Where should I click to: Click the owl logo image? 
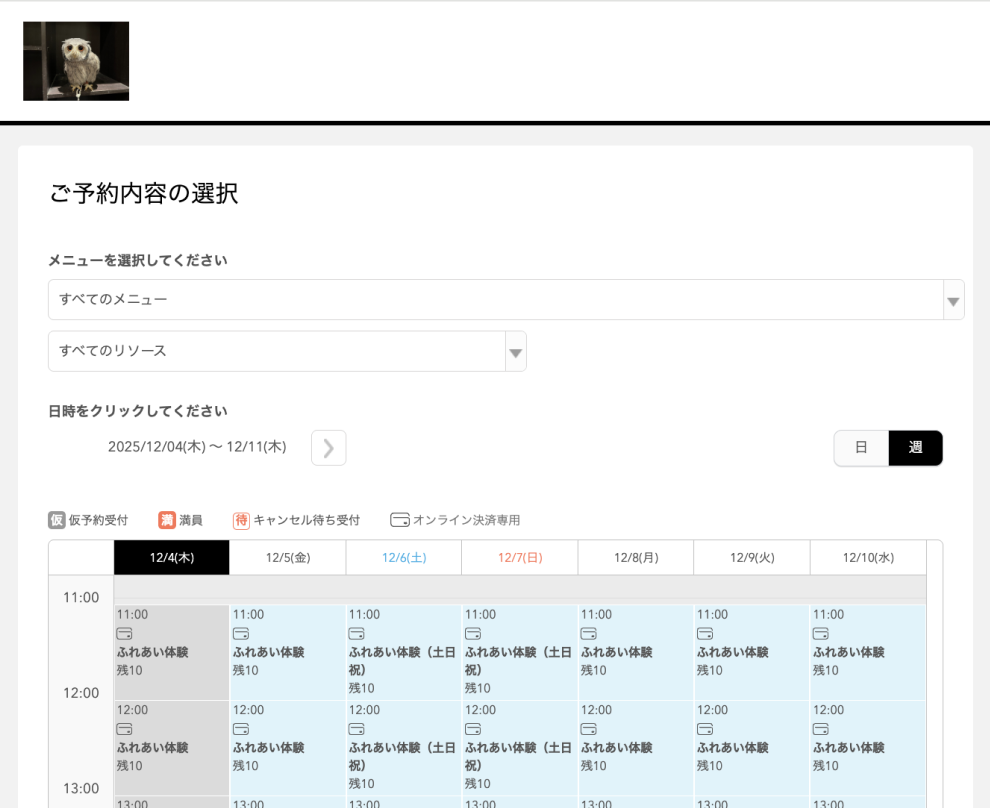[76, 61]
